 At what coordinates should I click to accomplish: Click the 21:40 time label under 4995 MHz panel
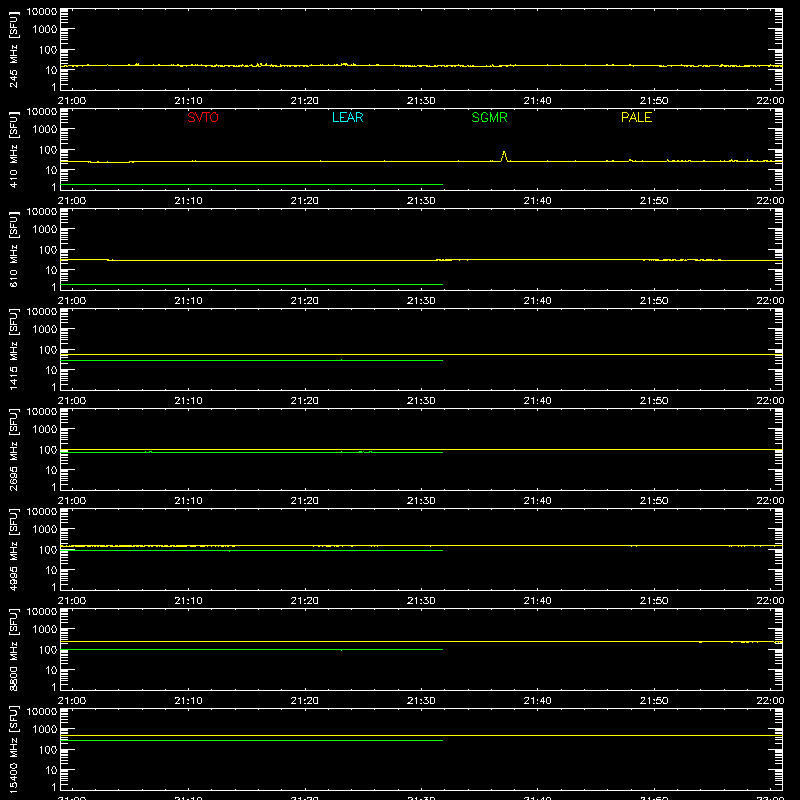click(x=538, y=601)
